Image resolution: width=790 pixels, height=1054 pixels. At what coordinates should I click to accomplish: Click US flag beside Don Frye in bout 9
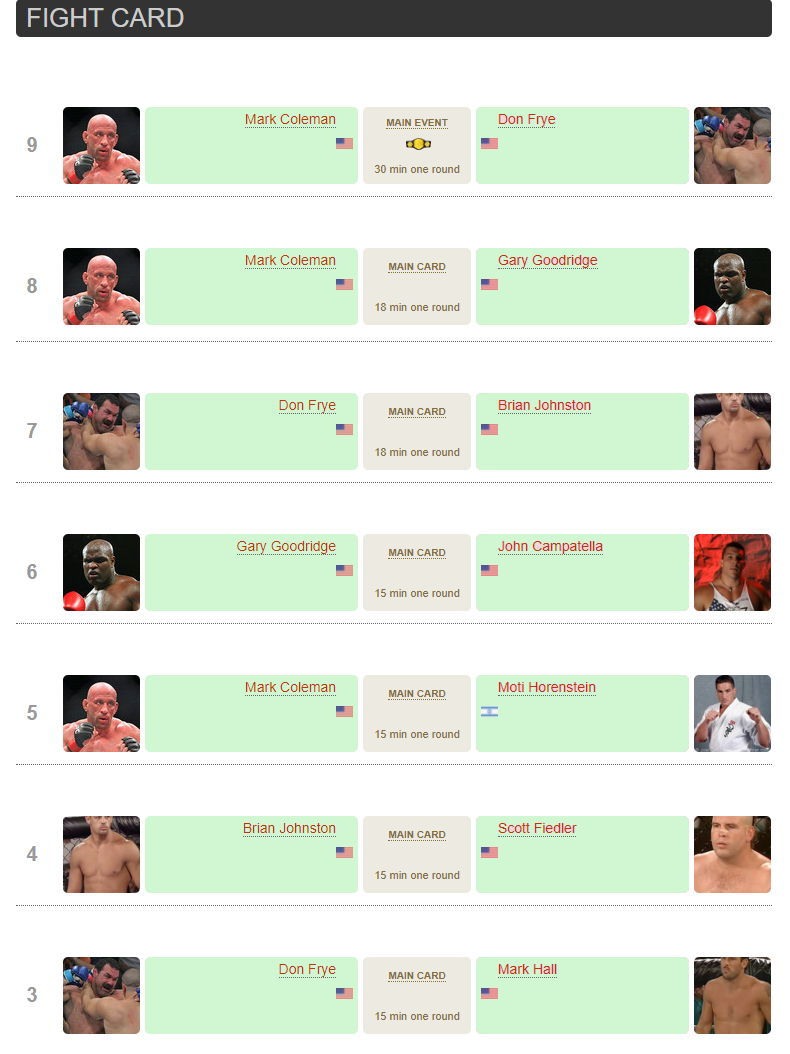489,144
